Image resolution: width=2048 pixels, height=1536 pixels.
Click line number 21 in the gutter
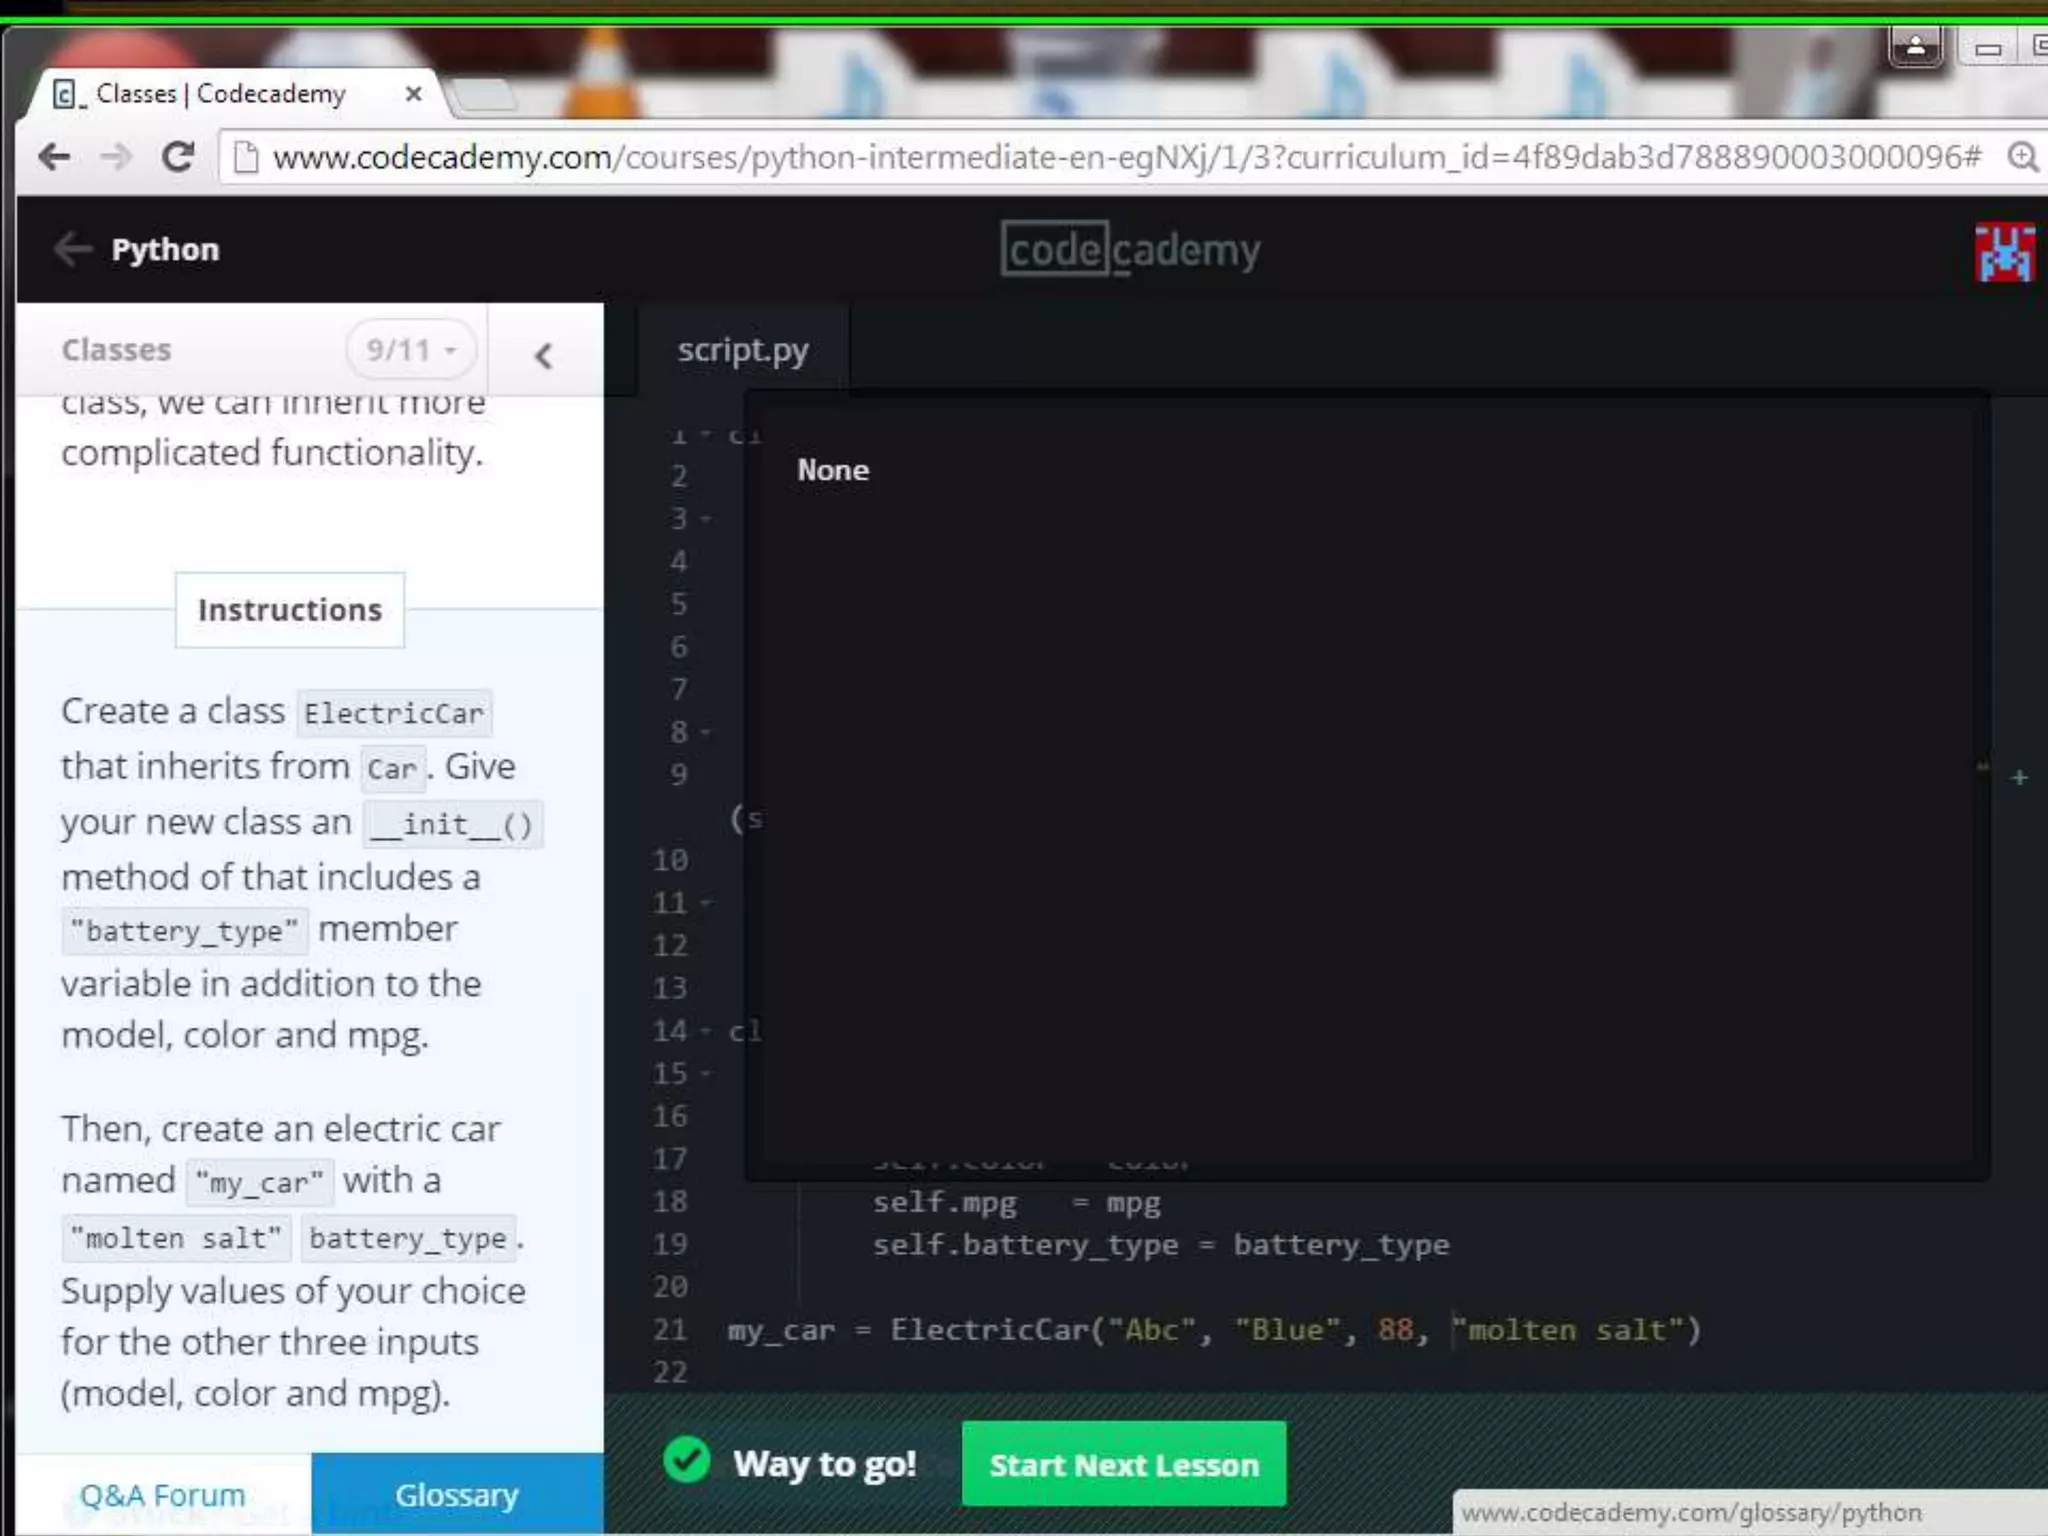click(x=669, y=1330)
